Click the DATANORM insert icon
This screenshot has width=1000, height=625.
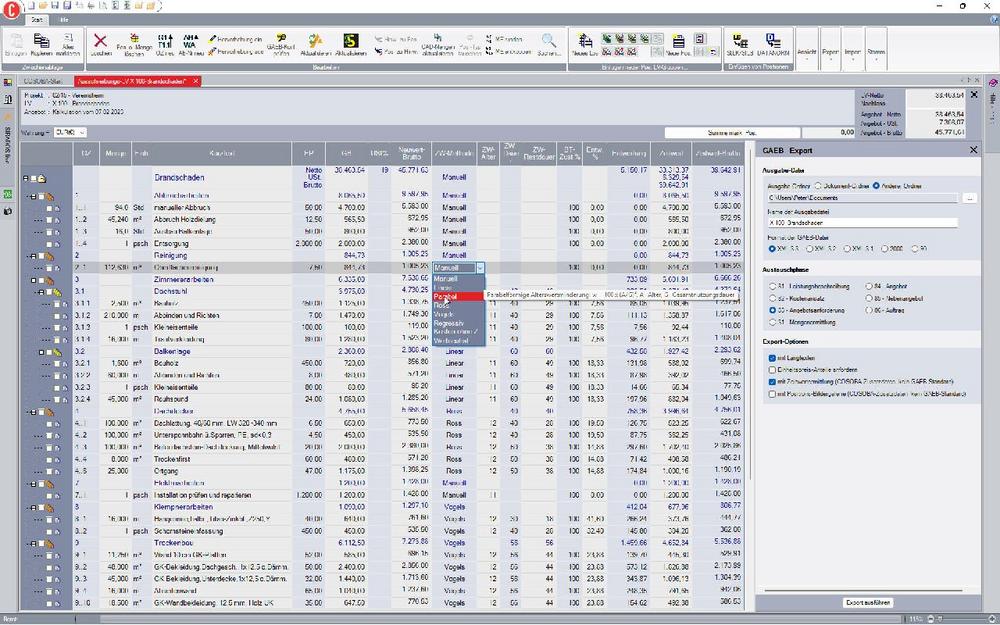click(774, 43)
